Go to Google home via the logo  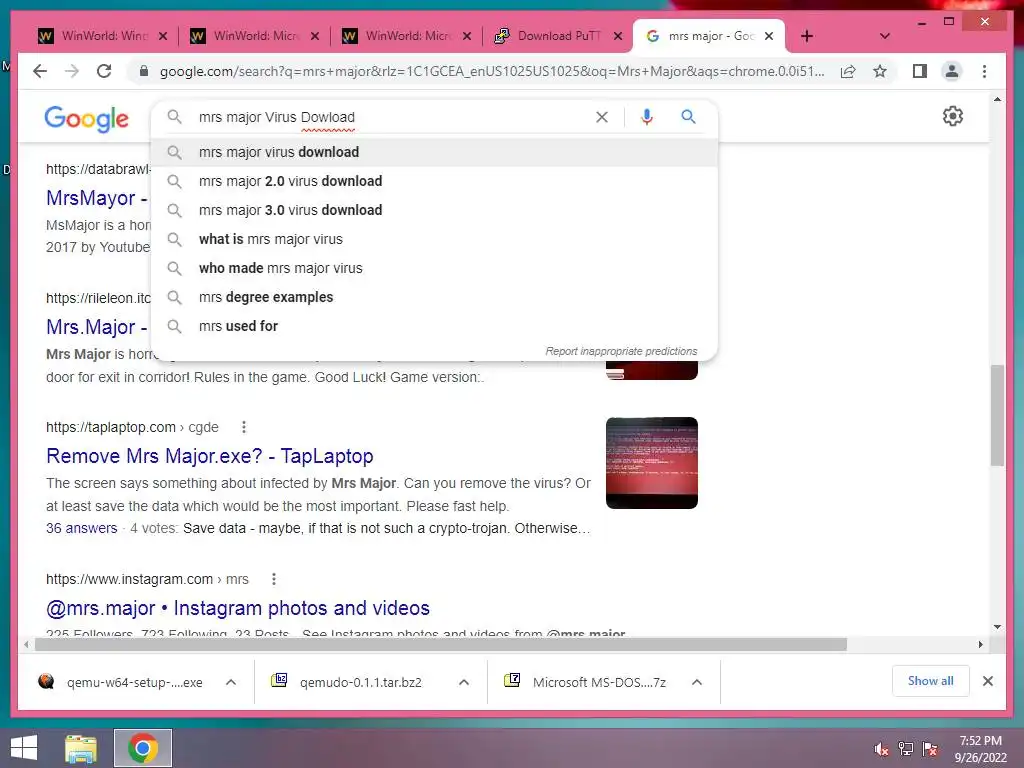pos(86,119)
